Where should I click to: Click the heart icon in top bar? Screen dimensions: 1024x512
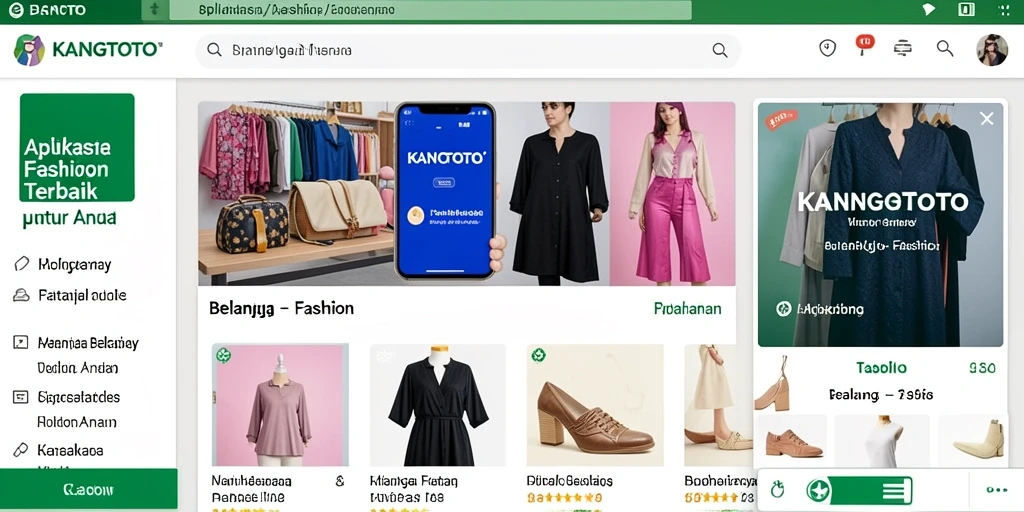pos(928,9)
